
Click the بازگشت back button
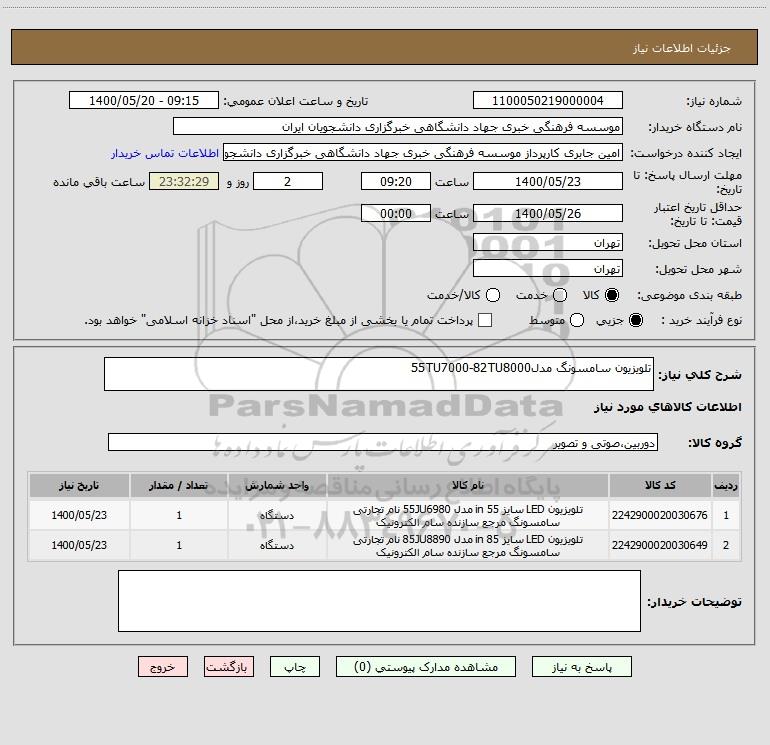tap(229, 666)
